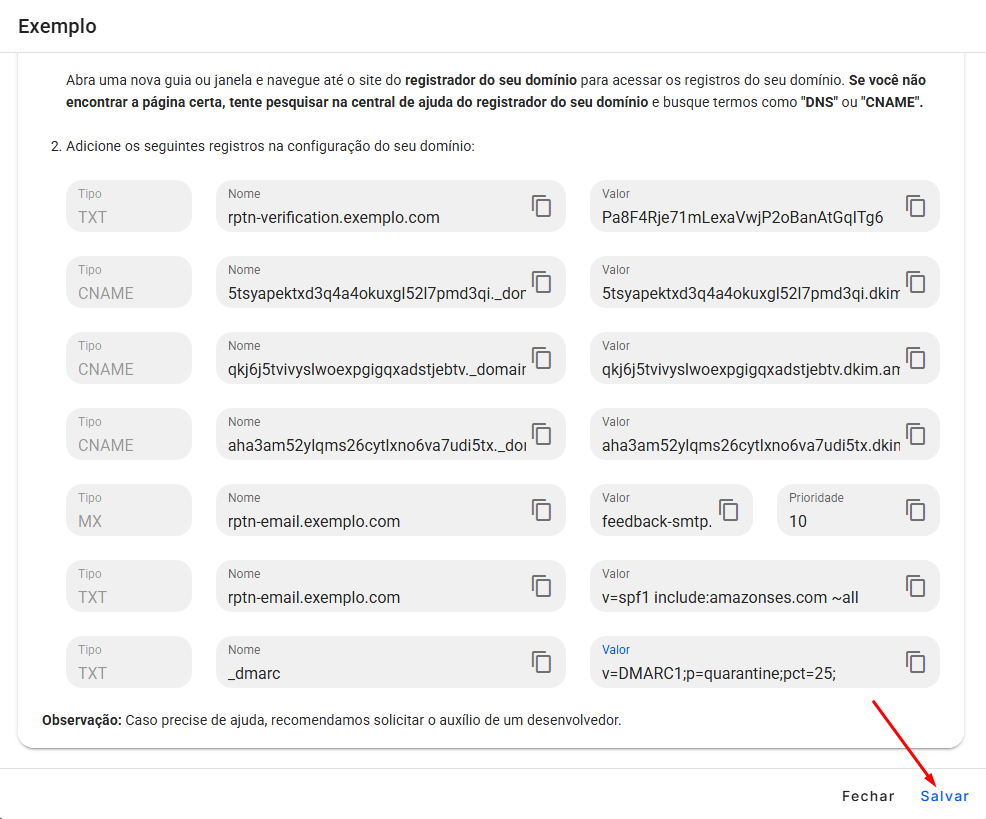Copy the Prioridade value 10
Screen dimensions: 986x819
pyautogui.click(x=916, y=510)
